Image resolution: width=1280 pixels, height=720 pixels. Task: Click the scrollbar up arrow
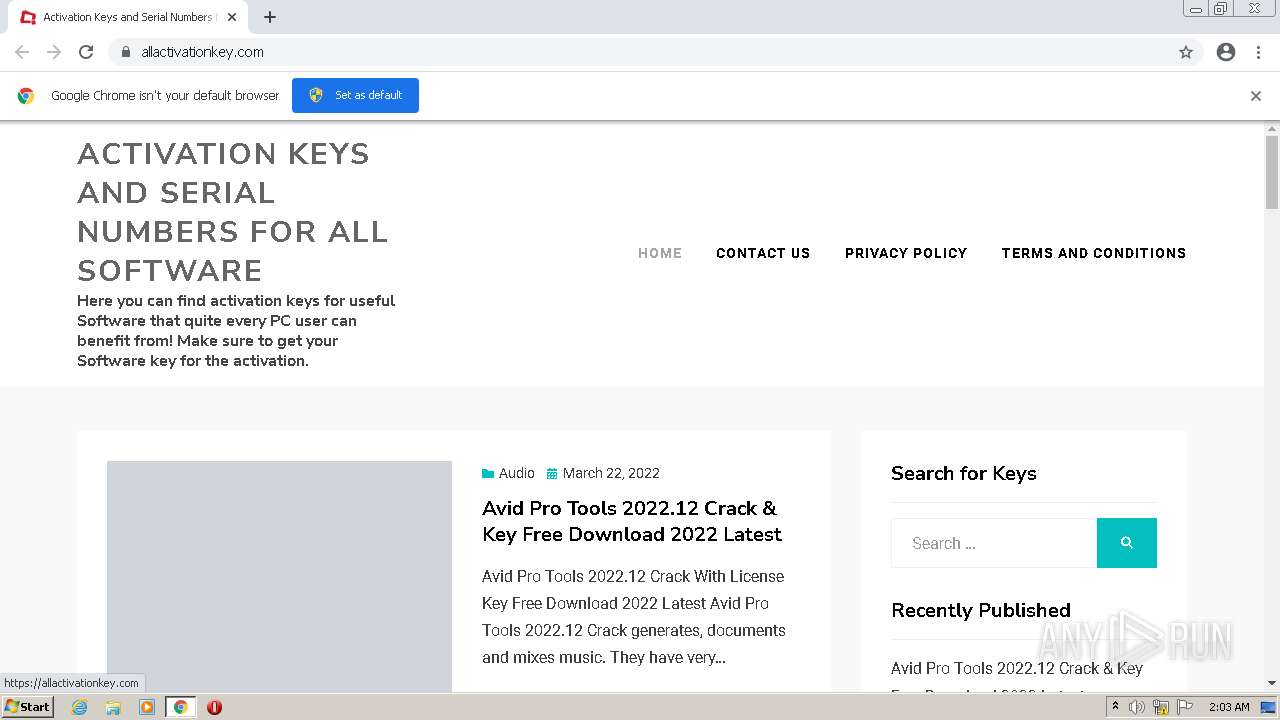pos(1272,128)
